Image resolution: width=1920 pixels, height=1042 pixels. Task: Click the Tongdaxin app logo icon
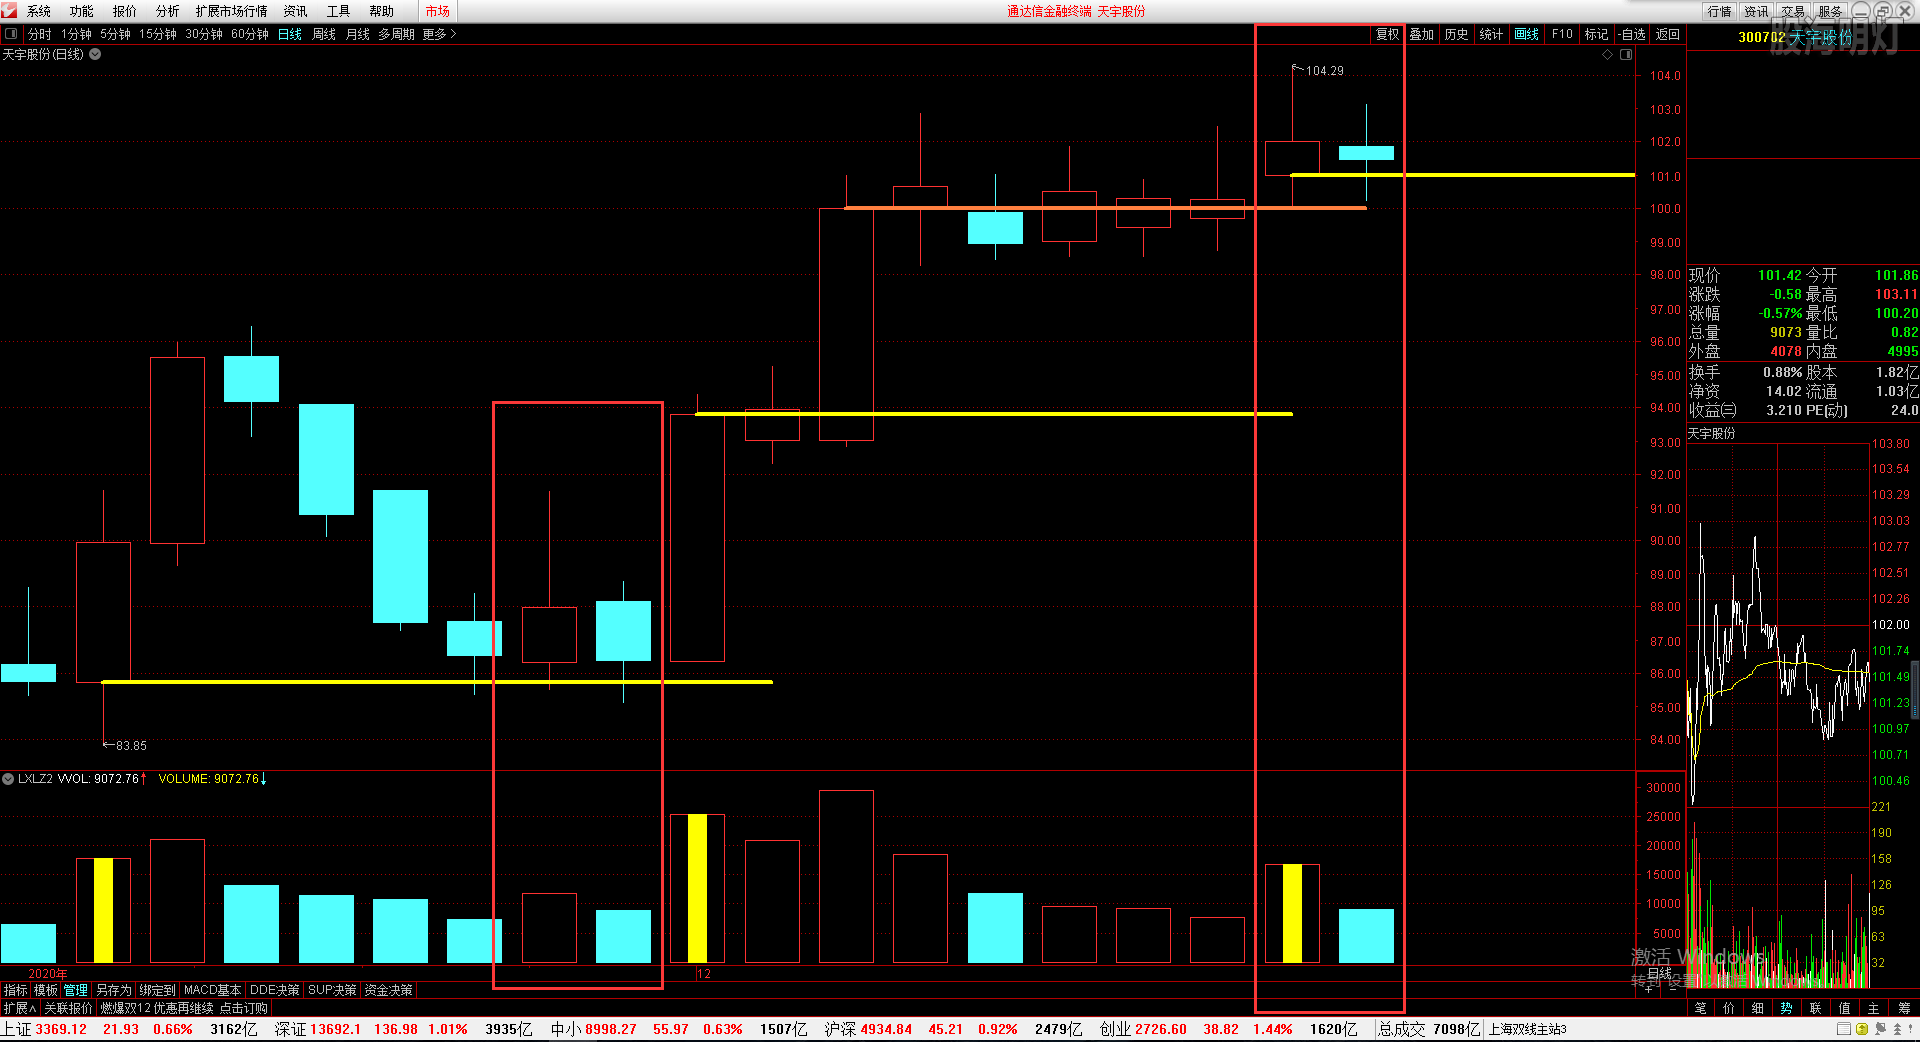click(x=9, y=10)
